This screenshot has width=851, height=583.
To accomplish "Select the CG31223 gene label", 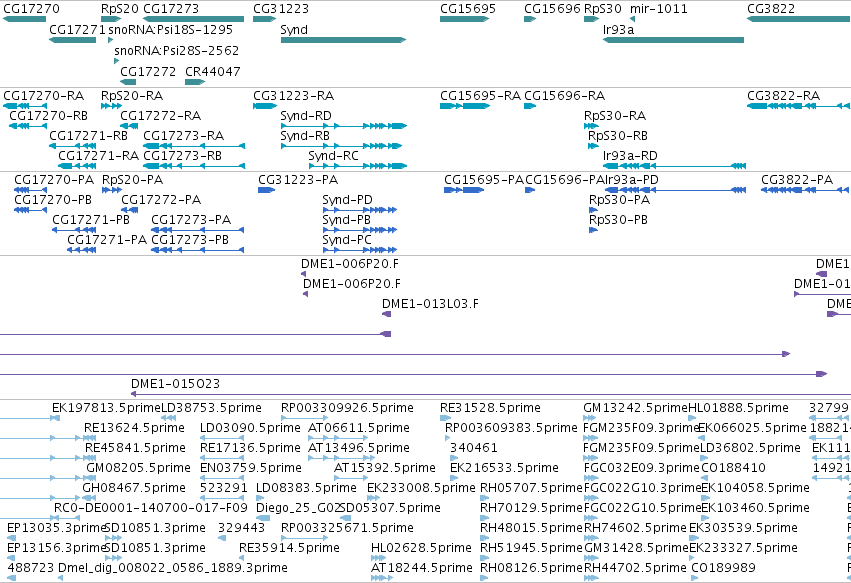I will (x=281, y=9).
